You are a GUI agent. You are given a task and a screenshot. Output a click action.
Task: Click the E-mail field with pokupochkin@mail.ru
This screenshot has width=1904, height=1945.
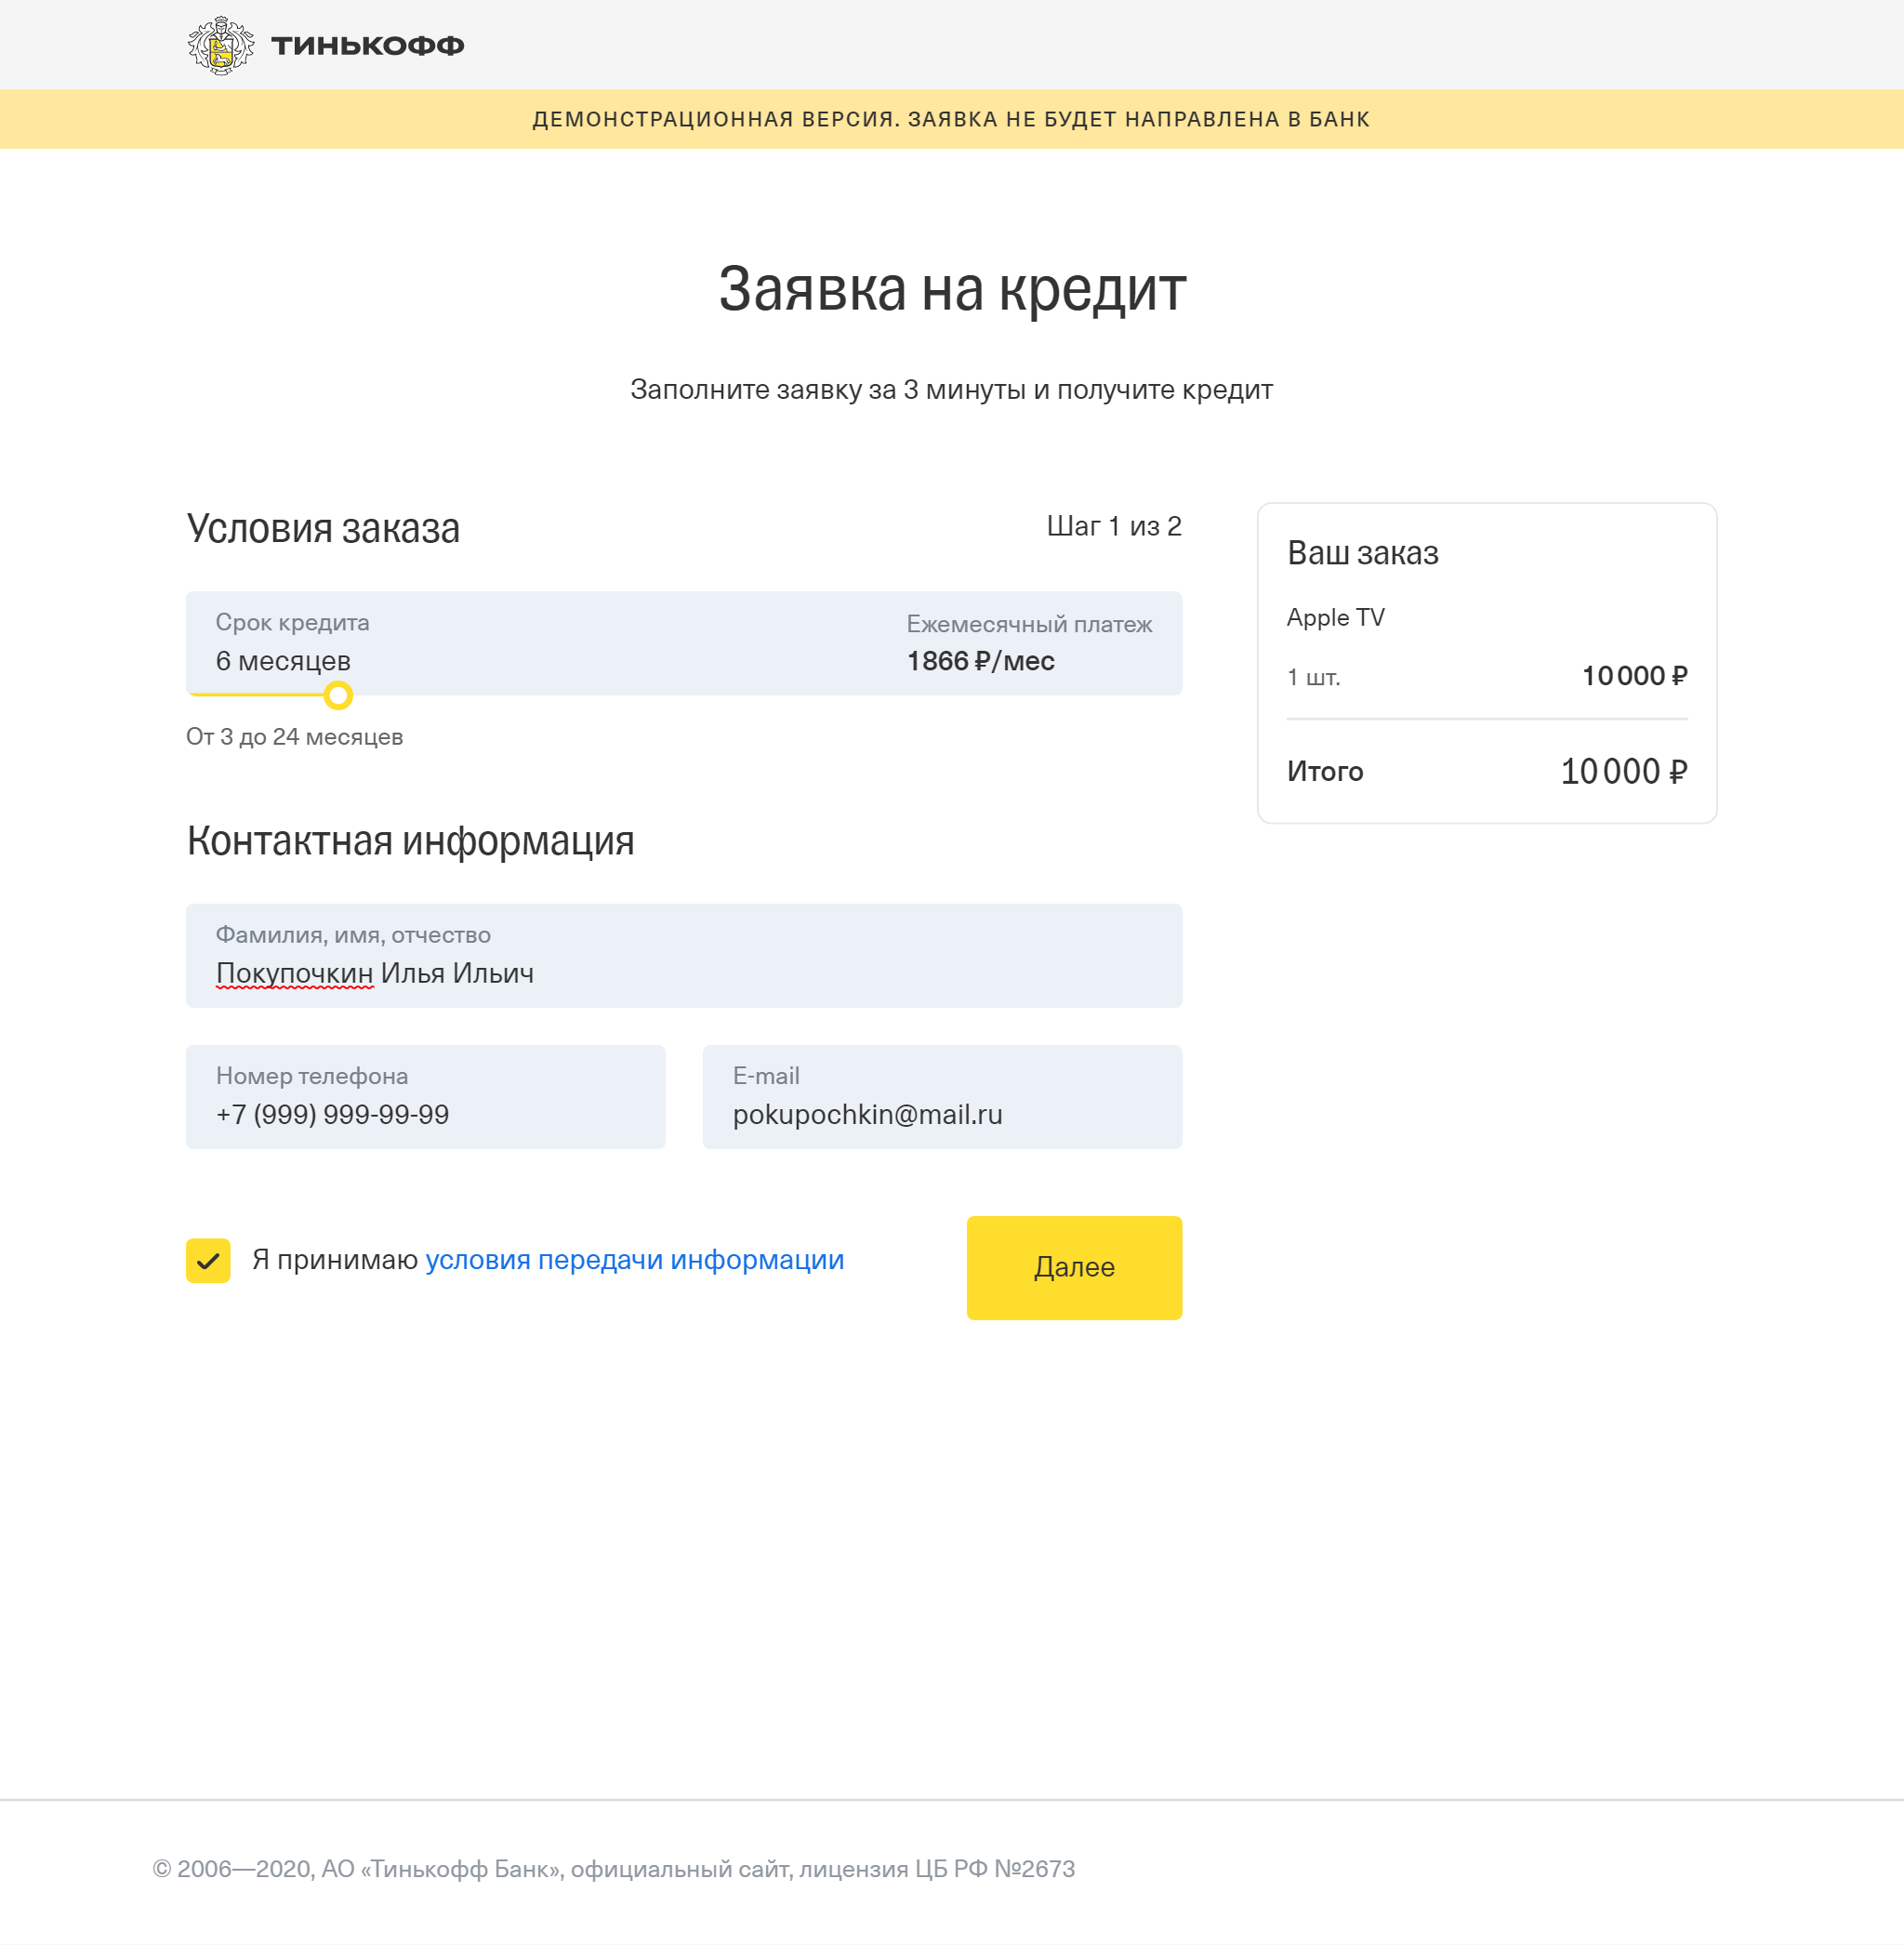pyautogui.click(x=941, y=1096)
